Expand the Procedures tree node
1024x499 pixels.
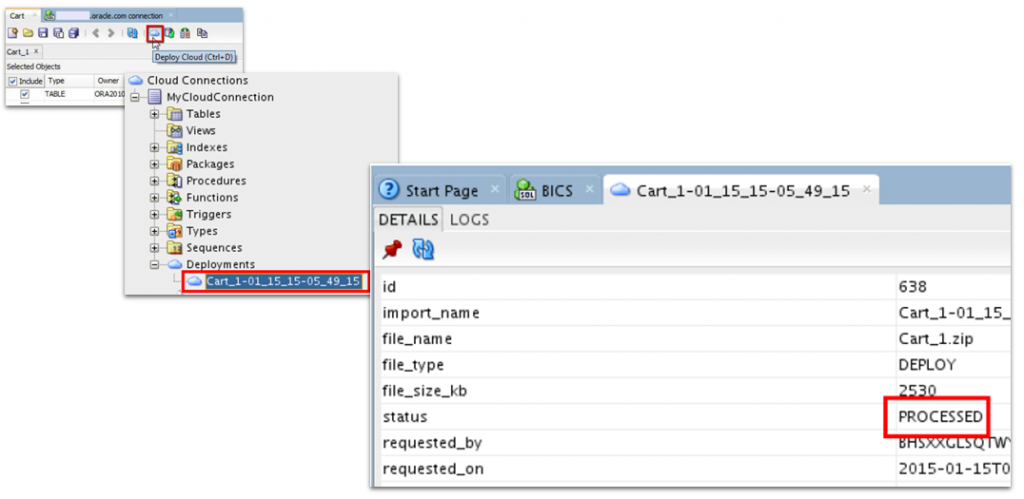pyautogui.click(x=155, y=181)
